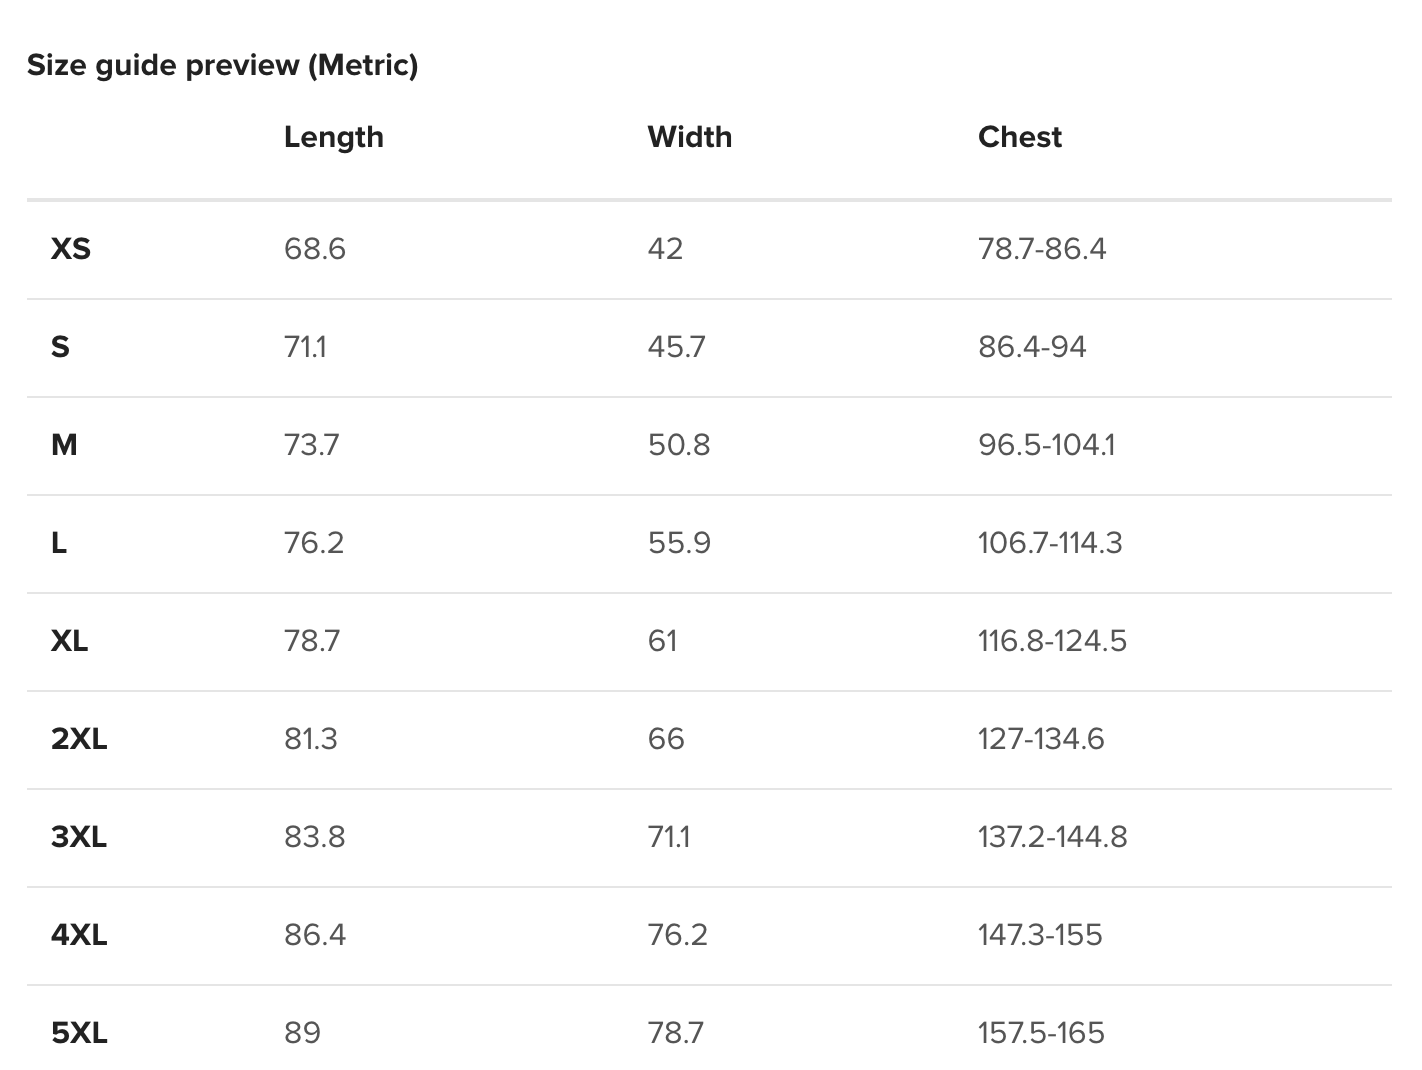Click the 5XL length value 89
This screenshot has height=1070, width=1422.
[x=302, y=1033]
